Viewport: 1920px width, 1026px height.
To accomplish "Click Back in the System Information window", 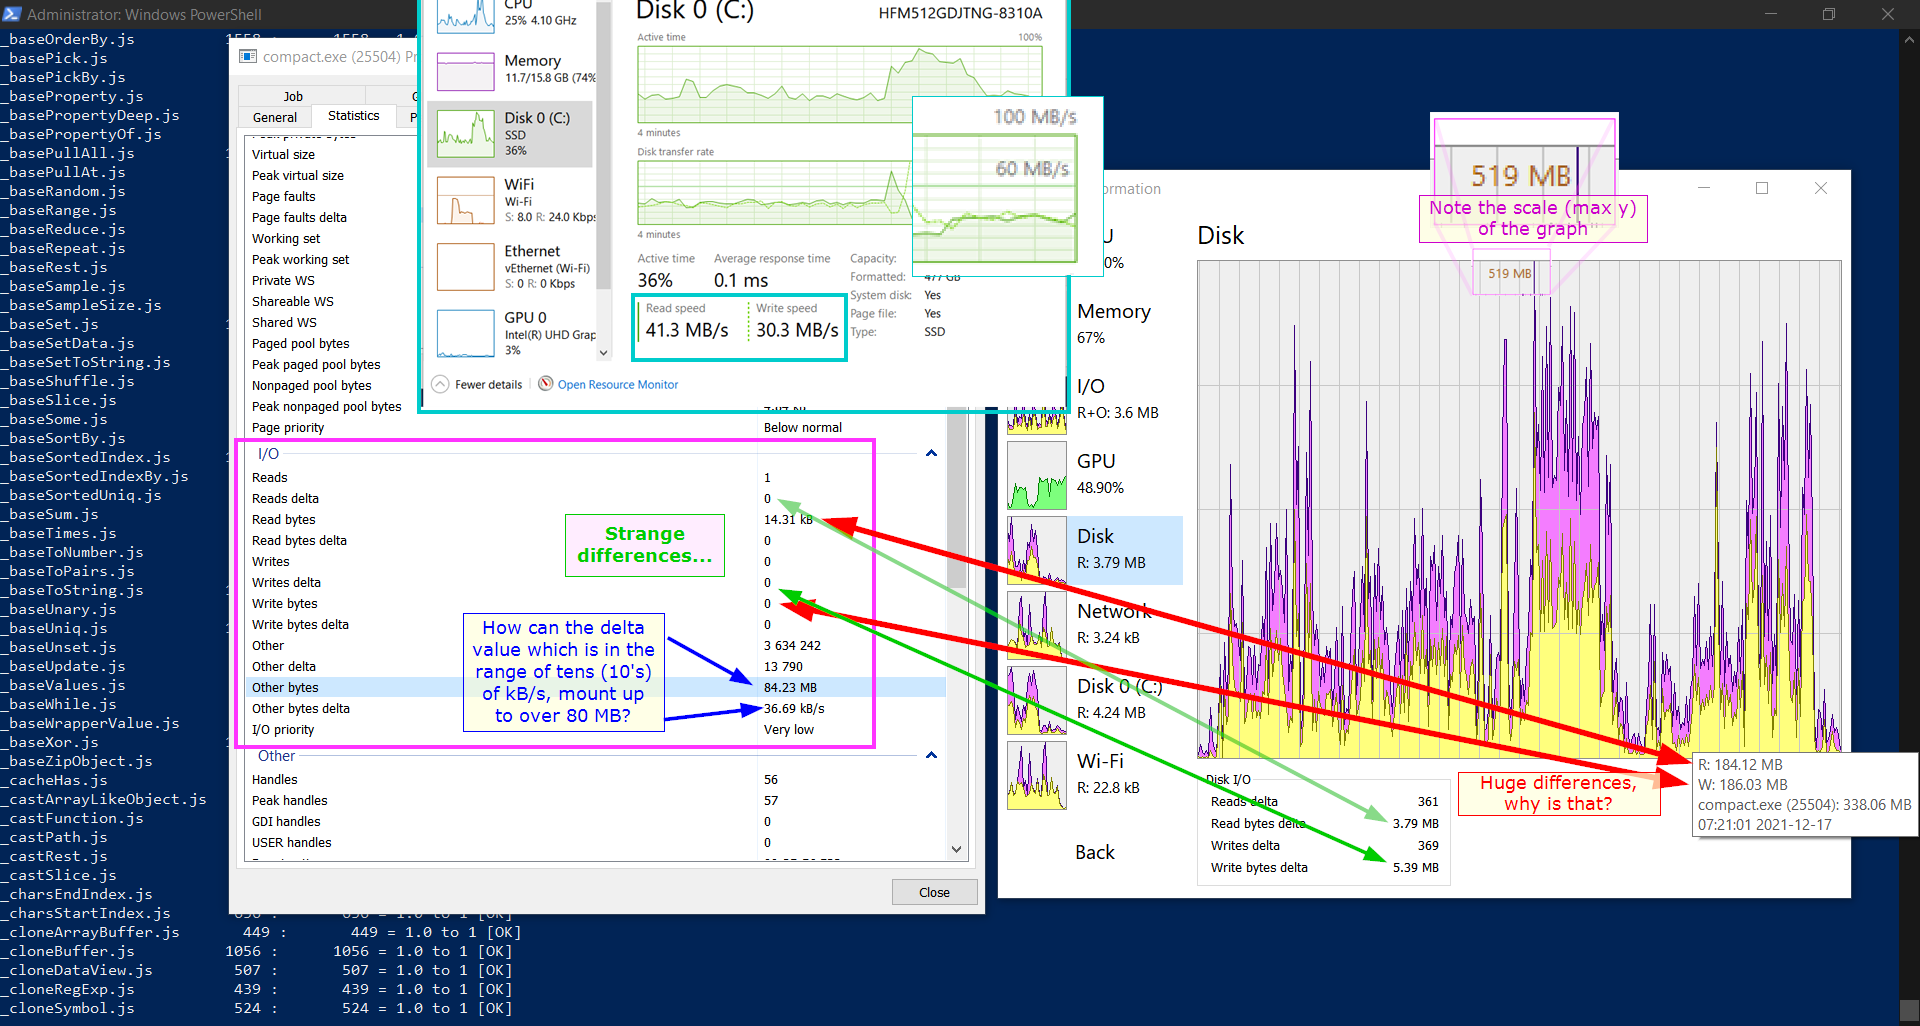I will pyautogui.click(x=1095, y=852).
